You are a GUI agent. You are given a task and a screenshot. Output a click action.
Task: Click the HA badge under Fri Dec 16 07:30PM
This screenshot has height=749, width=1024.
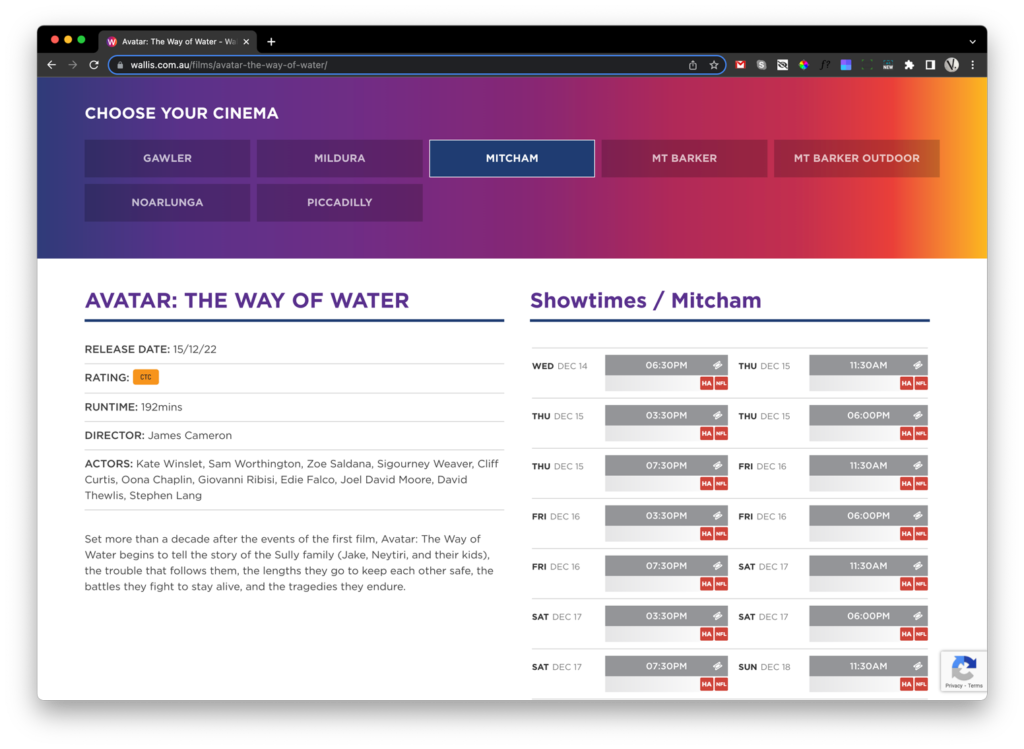(x=706, y=584)
